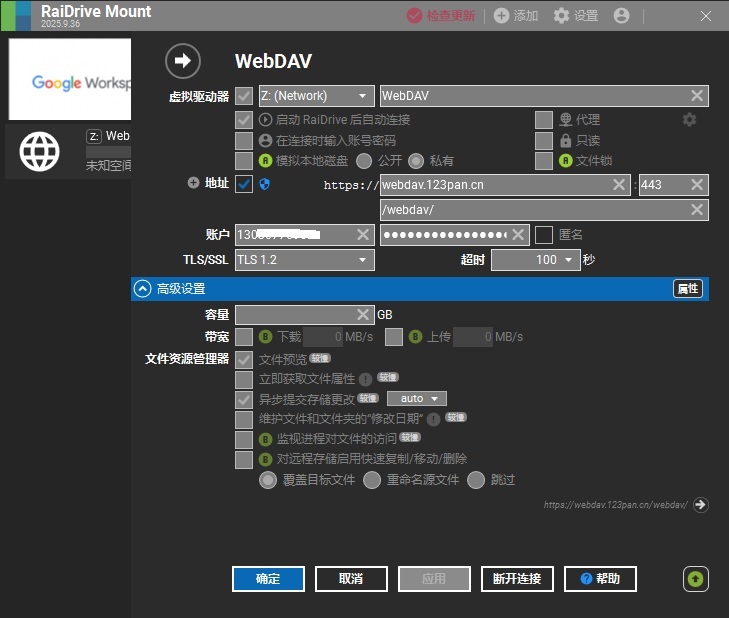
Task: Enable emulate local disk checkbox
Action: (x=244, y=161)
